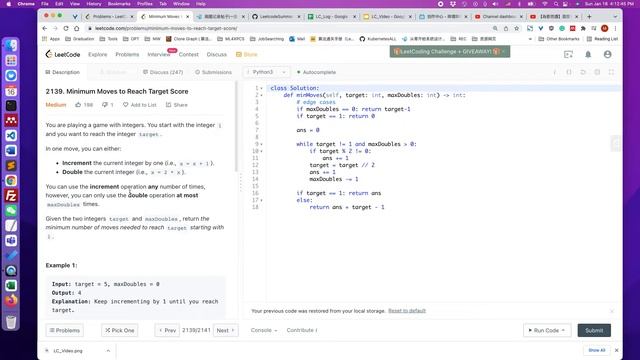Open the Problems list button
The width and height of the screenshot is (640, 360).
point(64,330)
